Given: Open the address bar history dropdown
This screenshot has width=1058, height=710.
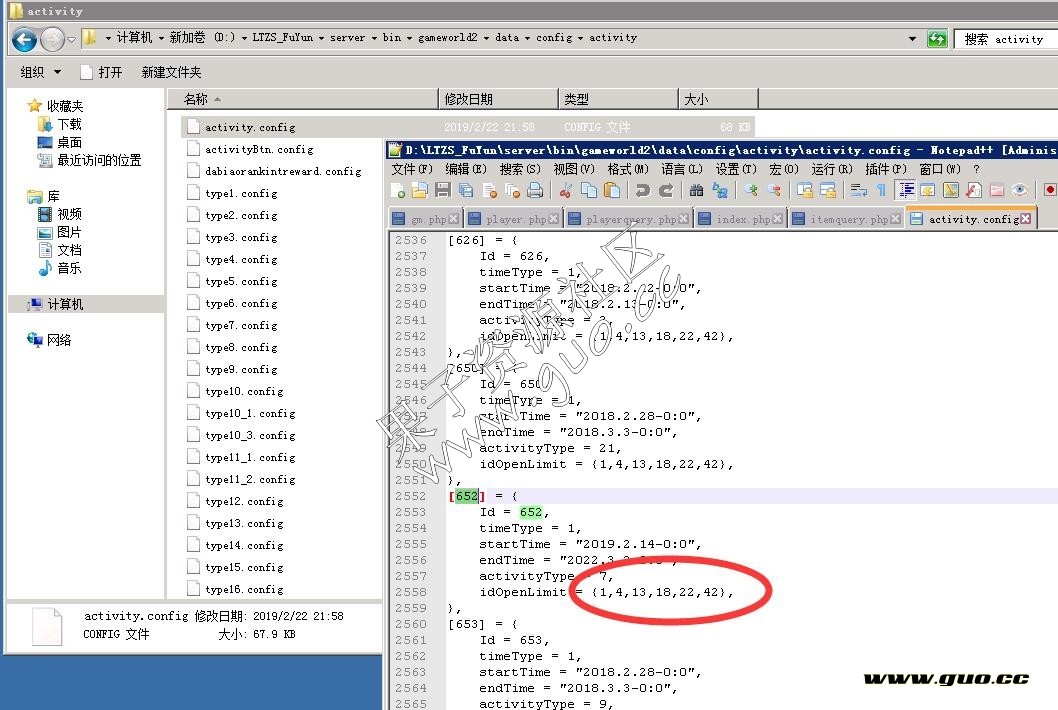Looking at the screenshot, I should click(912, 38).
